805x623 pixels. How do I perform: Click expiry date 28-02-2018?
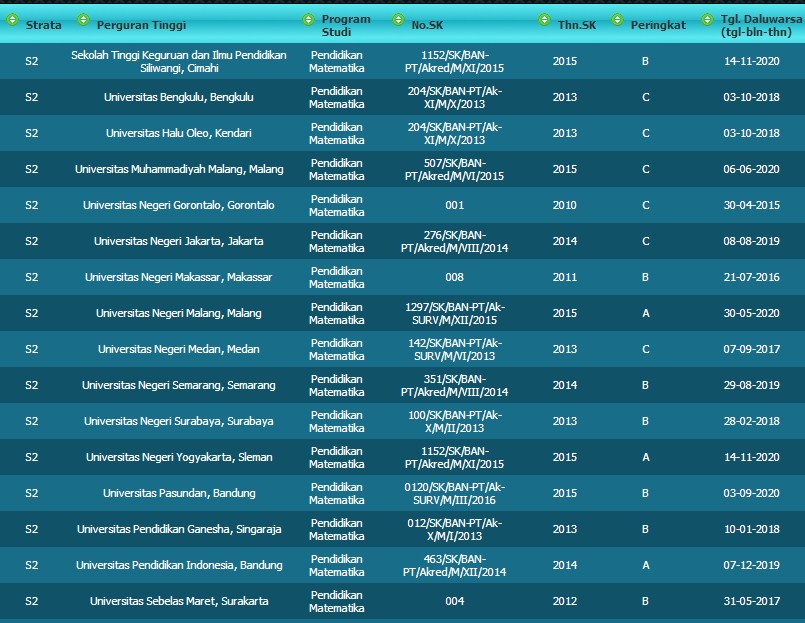(751, 421)
